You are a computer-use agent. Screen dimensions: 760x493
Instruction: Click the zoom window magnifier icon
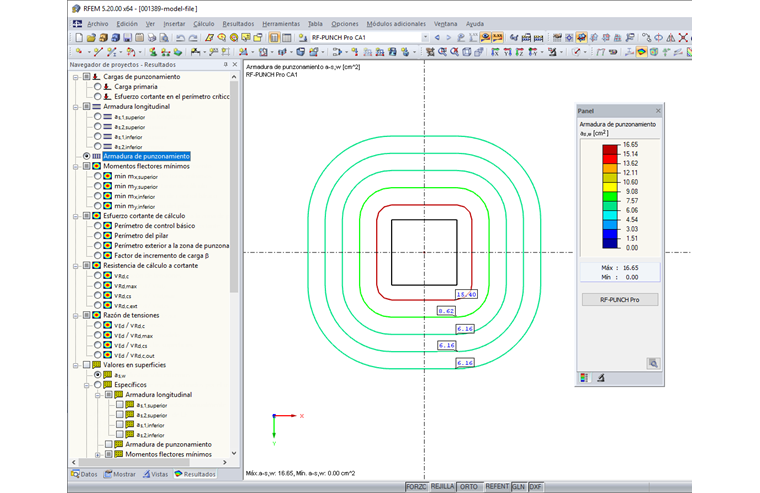[442, 52]
